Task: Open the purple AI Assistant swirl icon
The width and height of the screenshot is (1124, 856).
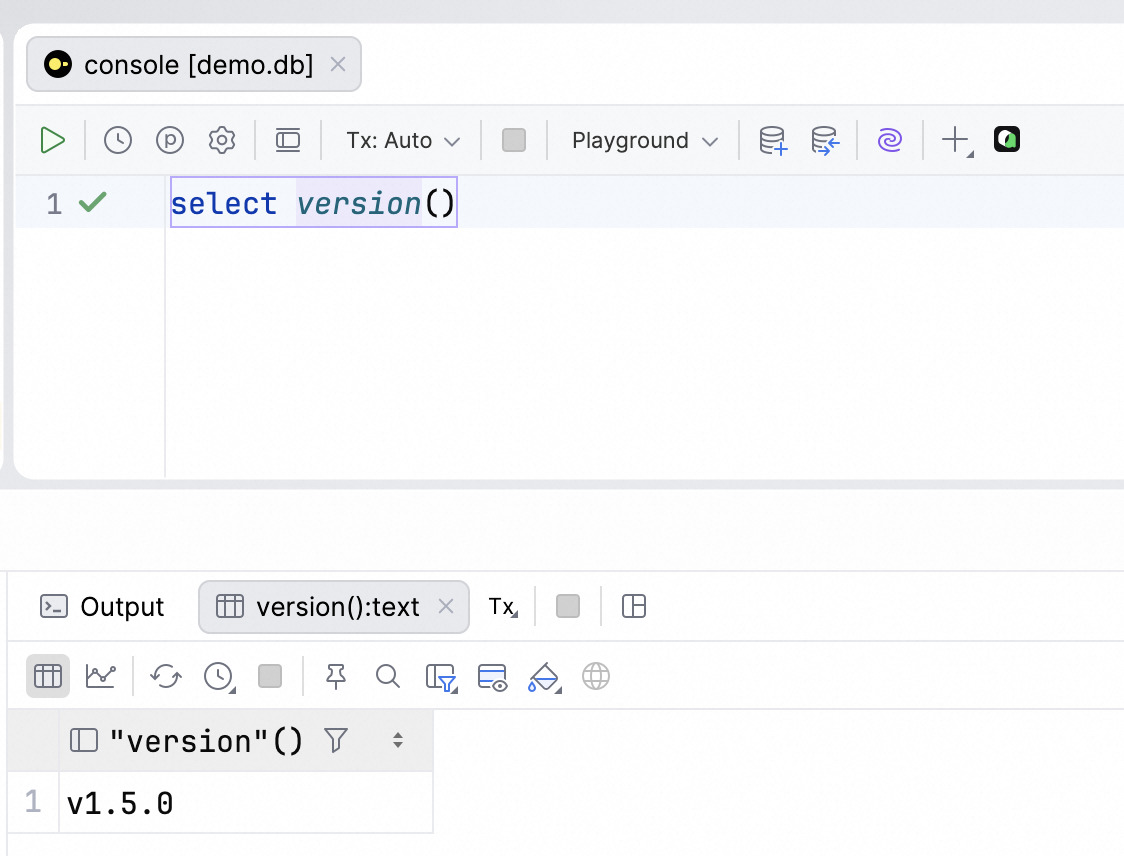Action: (x=890, y=140)
